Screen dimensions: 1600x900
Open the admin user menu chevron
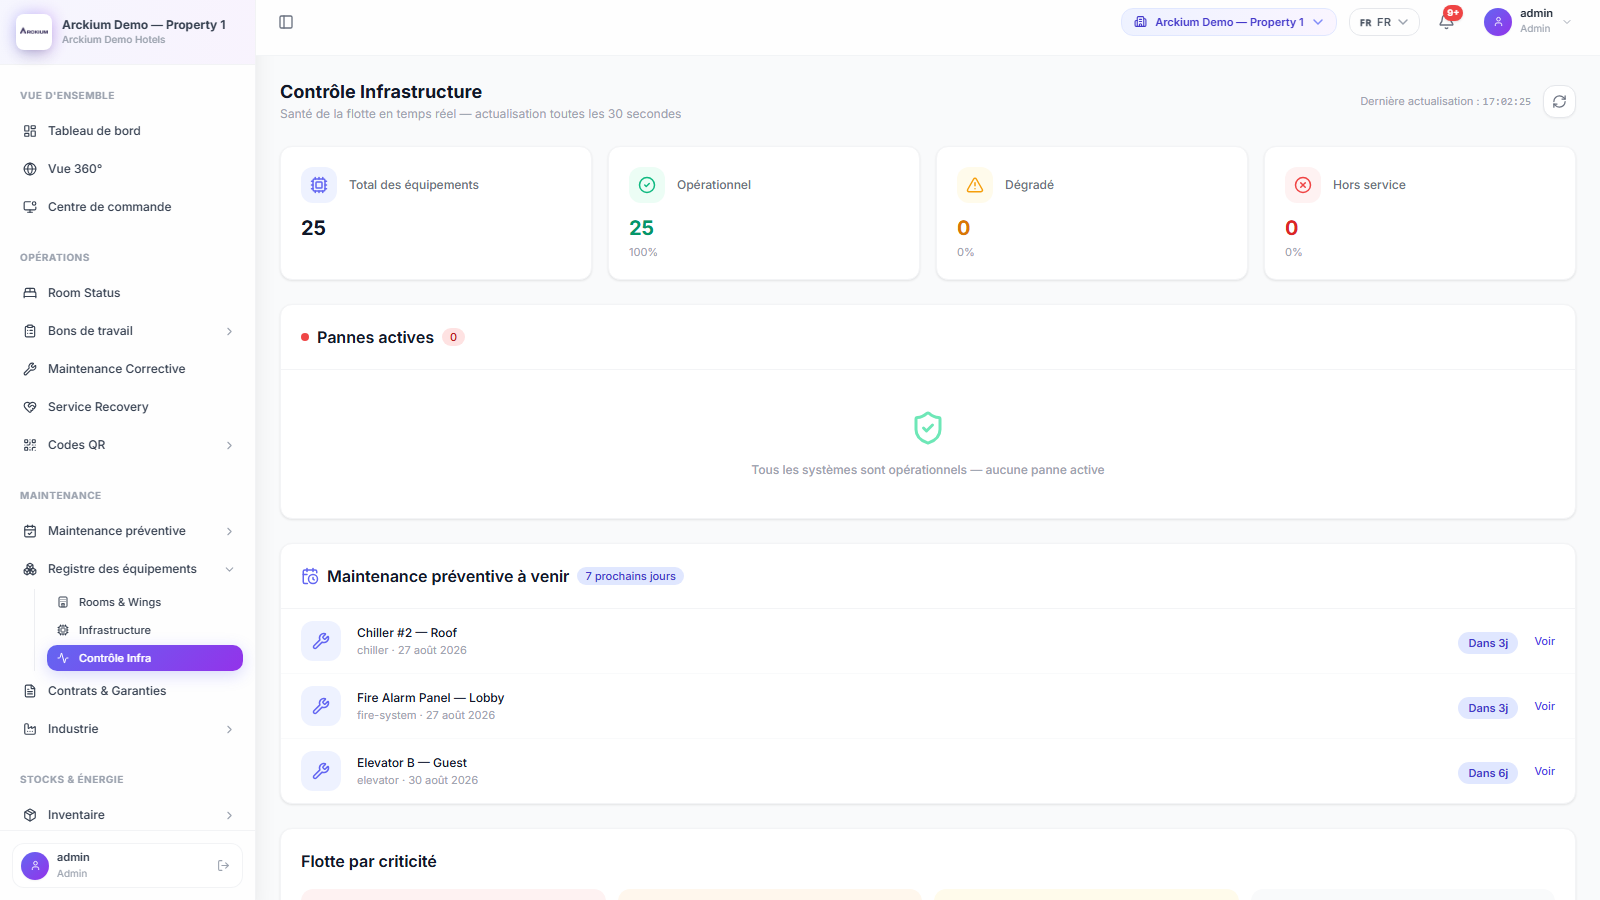(x=1567, y=22)
